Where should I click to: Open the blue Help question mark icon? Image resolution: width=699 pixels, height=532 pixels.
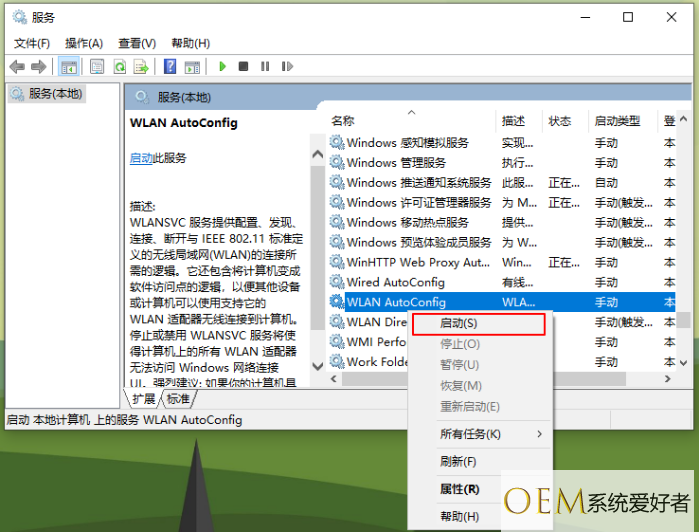[170, 67]
